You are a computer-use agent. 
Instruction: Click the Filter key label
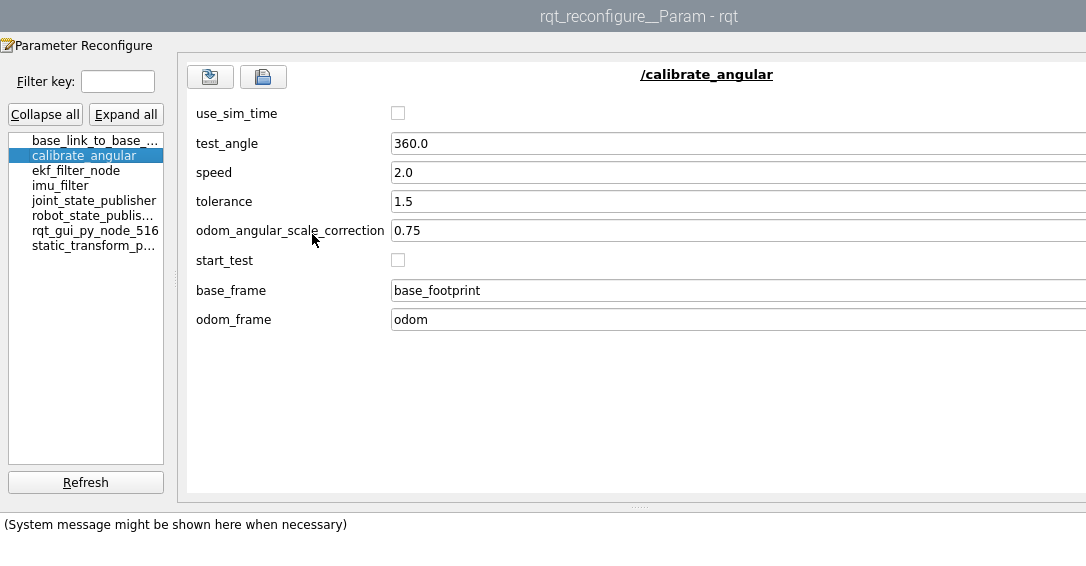click(46, 82)
